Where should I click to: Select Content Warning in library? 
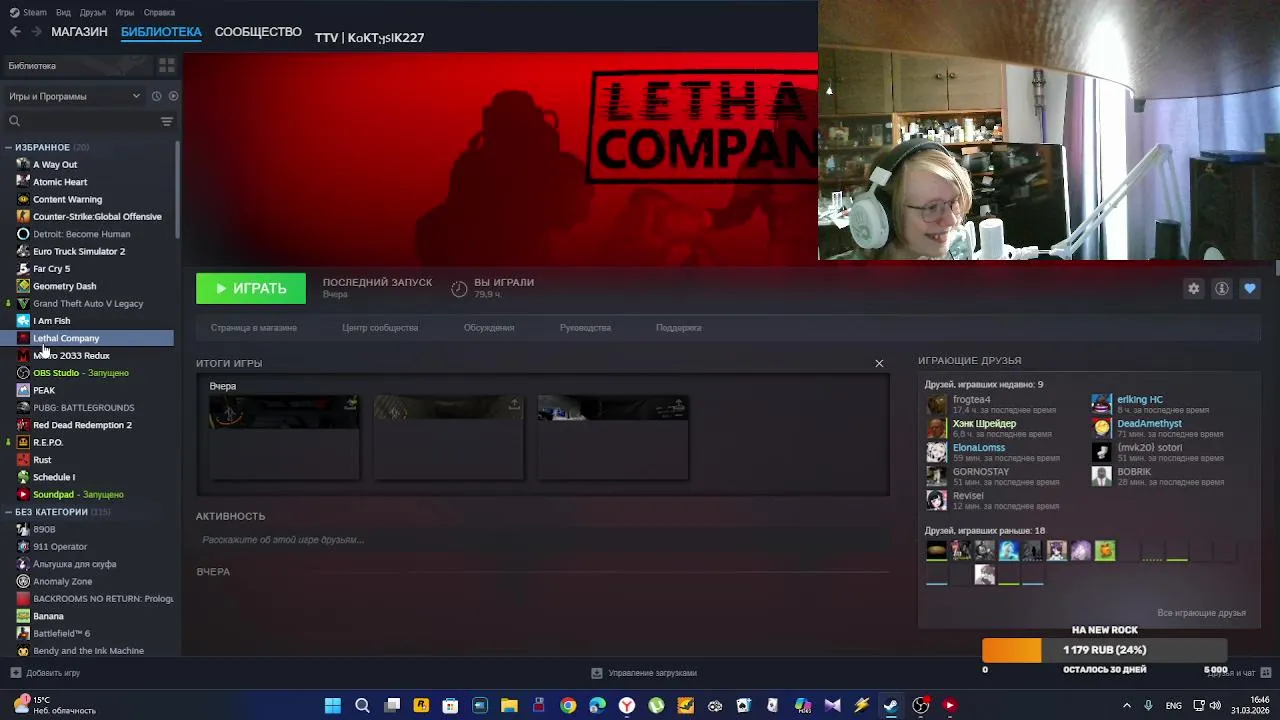[67, 199]
